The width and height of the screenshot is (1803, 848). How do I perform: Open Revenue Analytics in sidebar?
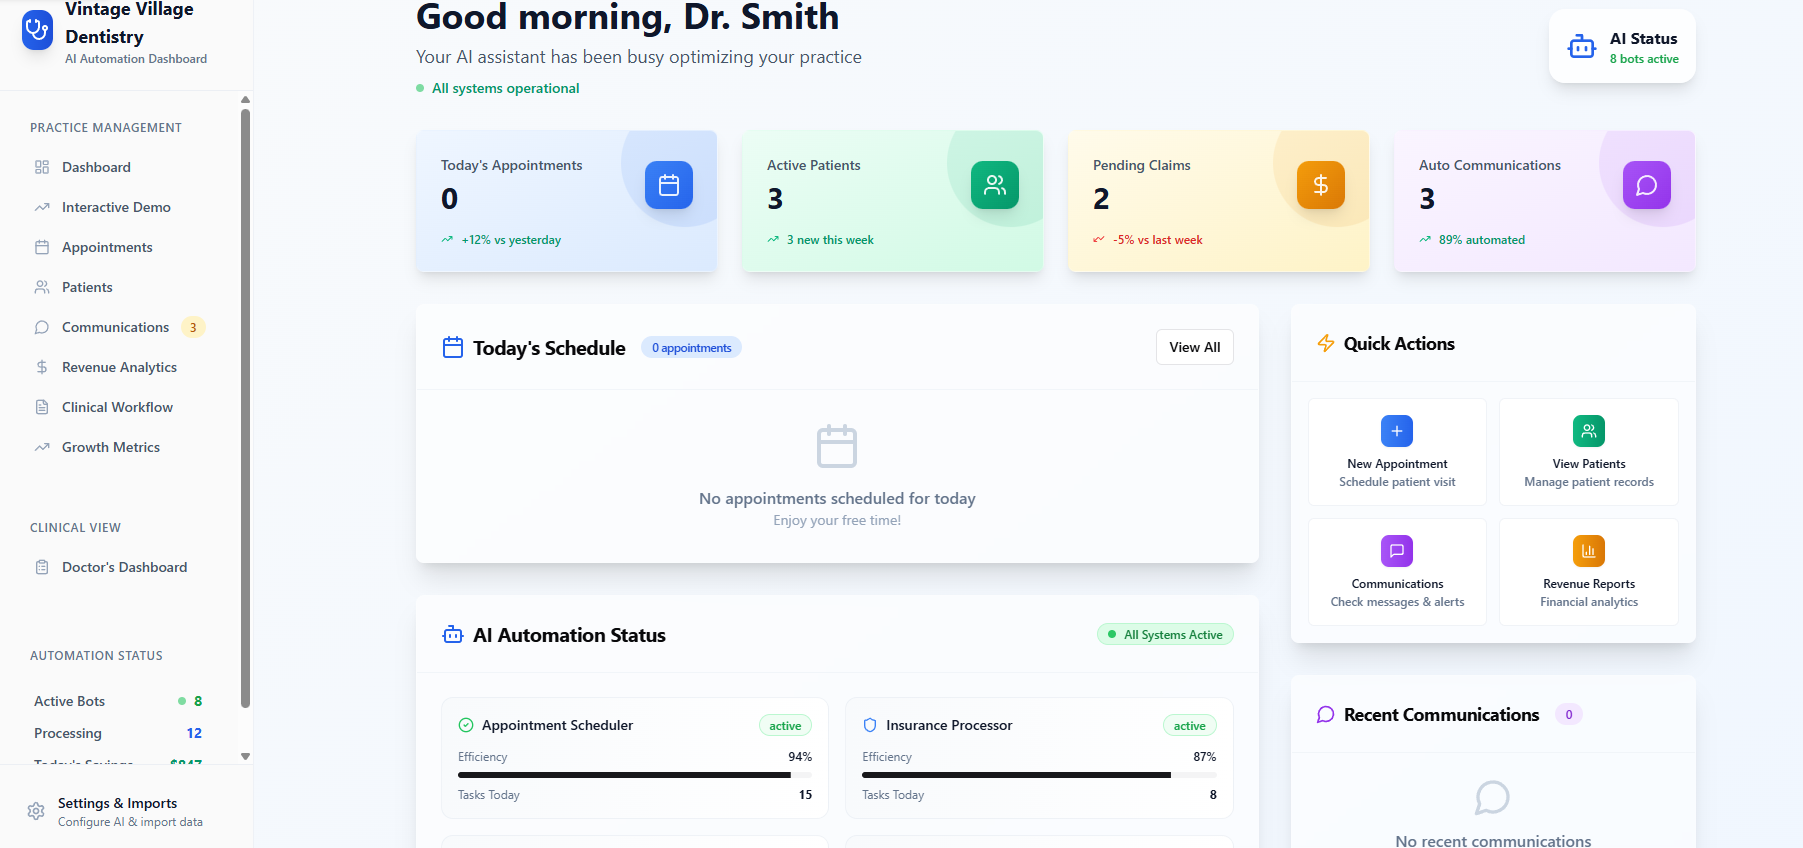(119, 367)
